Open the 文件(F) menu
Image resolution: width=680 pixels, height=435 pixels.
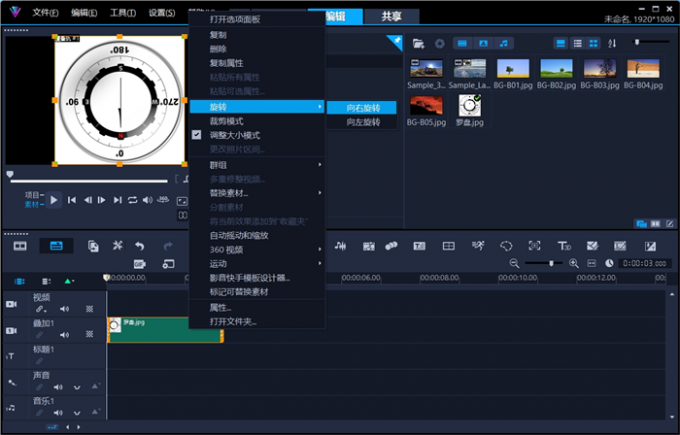click(x=46, y=13)
